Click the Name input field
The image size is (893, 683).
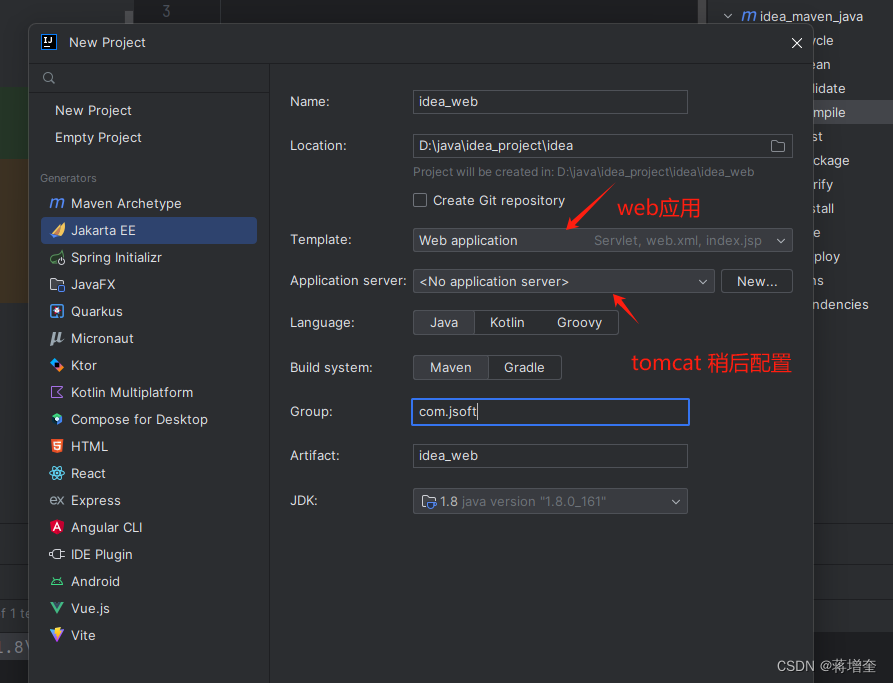tap(550, 102)
